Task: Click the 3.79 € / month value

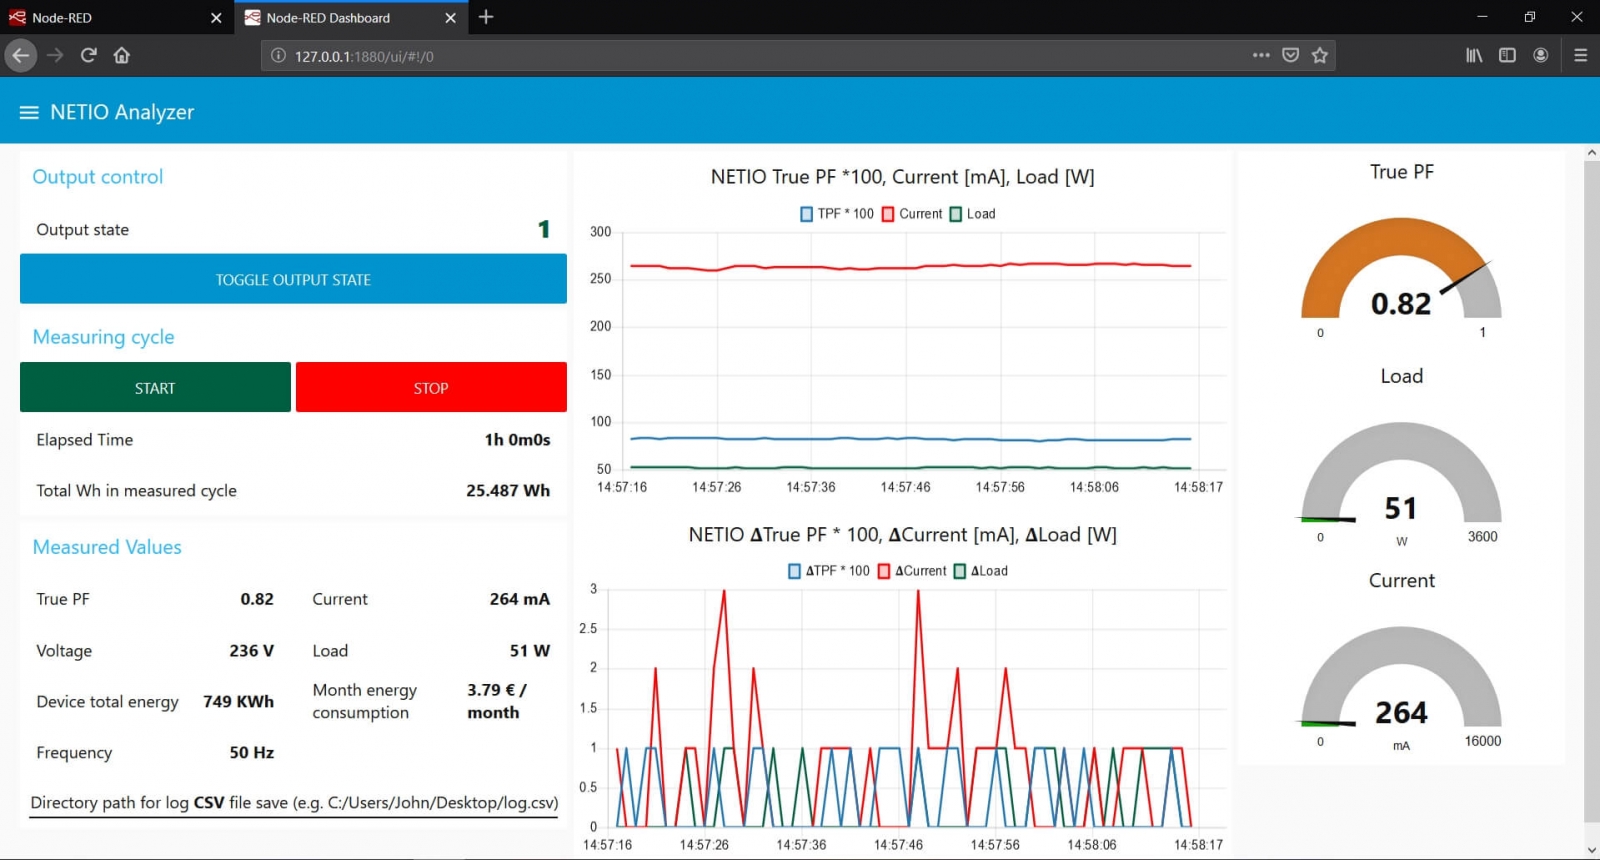Action: pyautogui.click(x=497, y=701)
